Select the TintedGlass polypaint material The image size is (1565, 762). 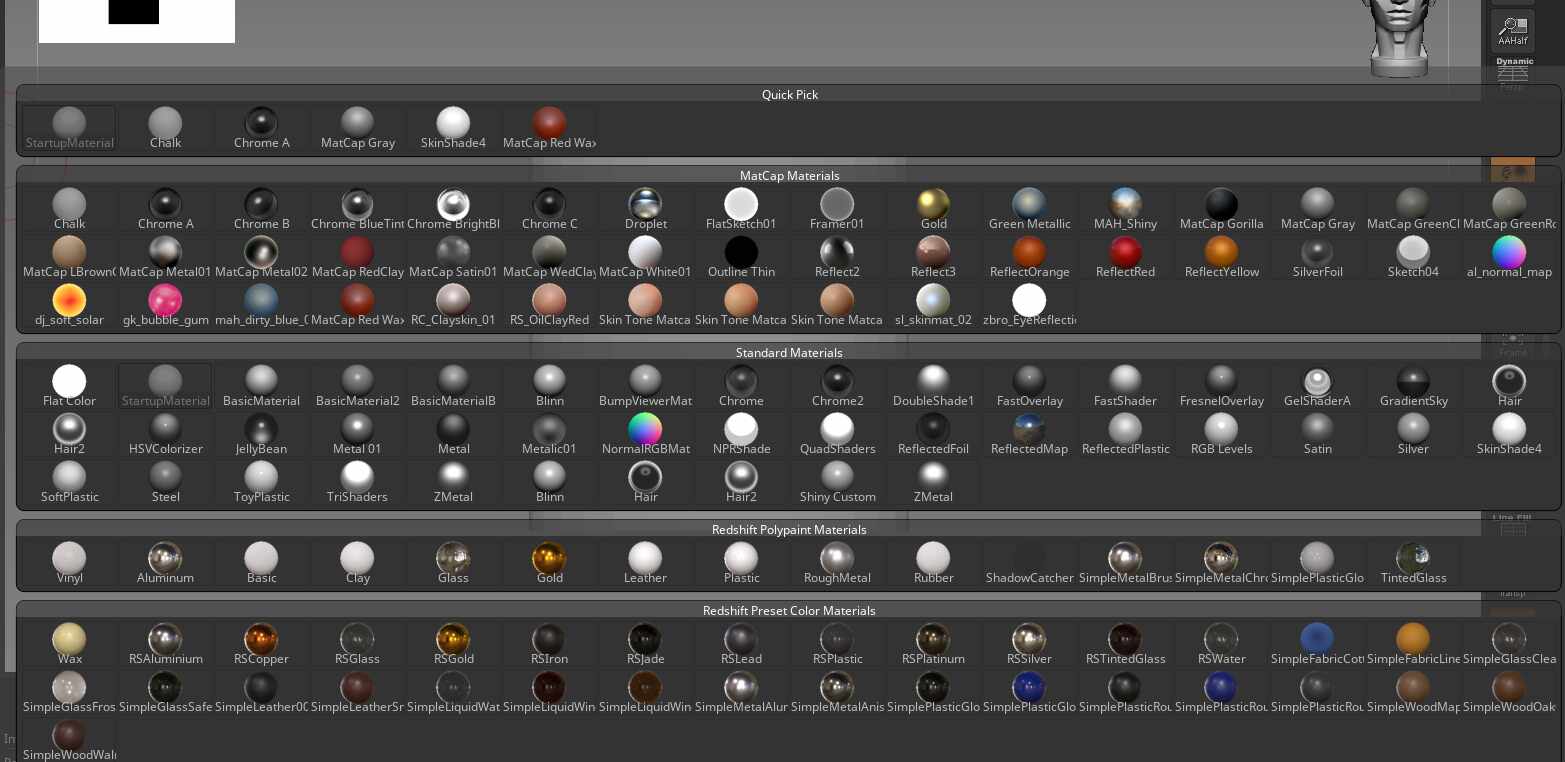click(x=1413, y=562)
